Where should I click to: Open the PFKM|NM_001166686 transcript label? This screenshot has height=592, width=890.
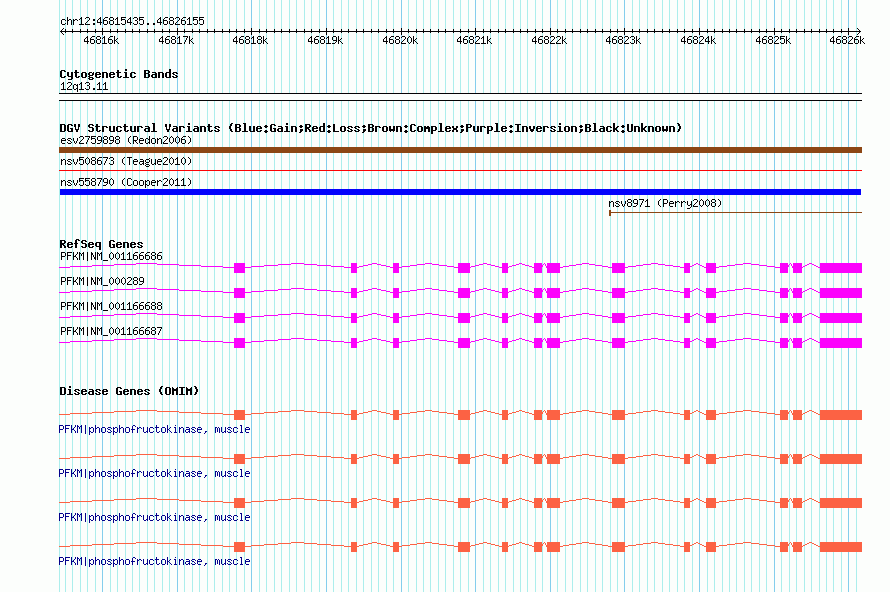111,257
